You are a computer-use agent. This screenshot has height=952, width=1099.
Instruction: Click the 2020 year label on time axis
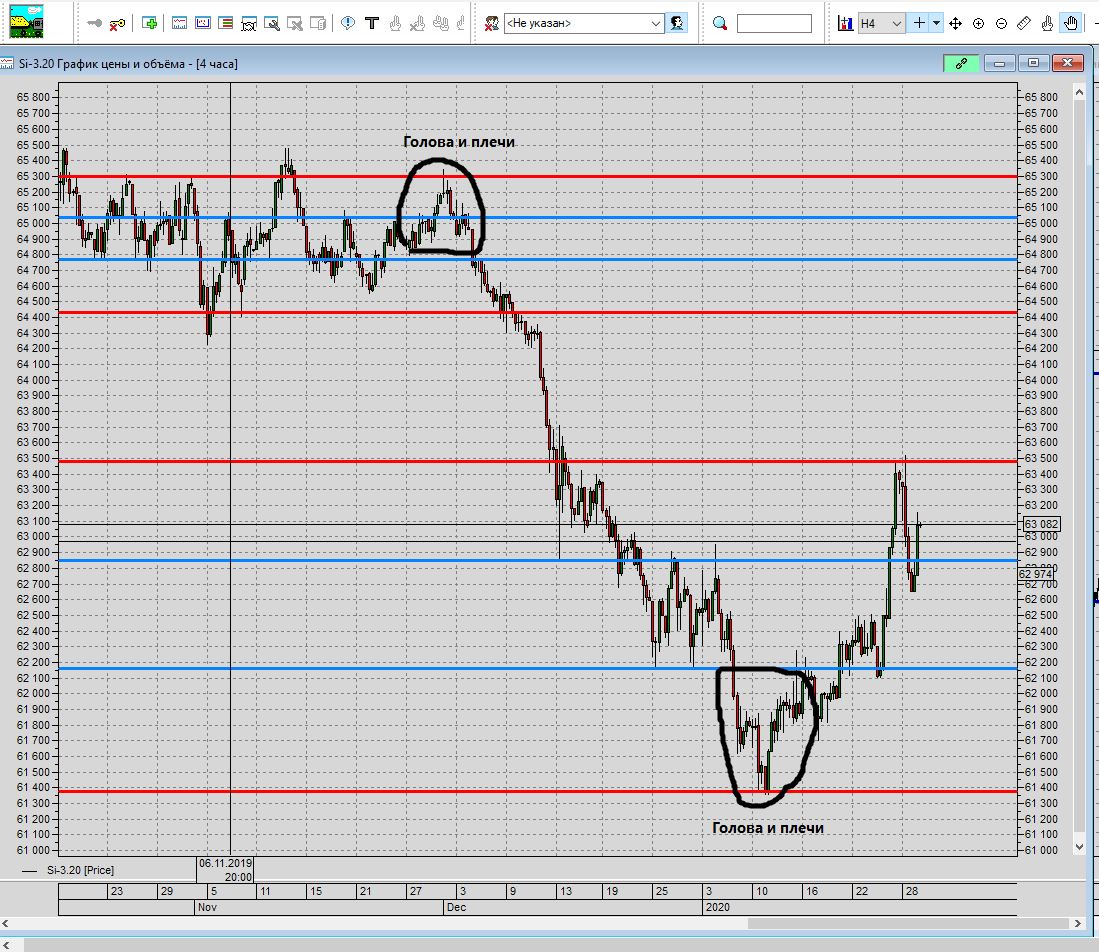point(718,907)
